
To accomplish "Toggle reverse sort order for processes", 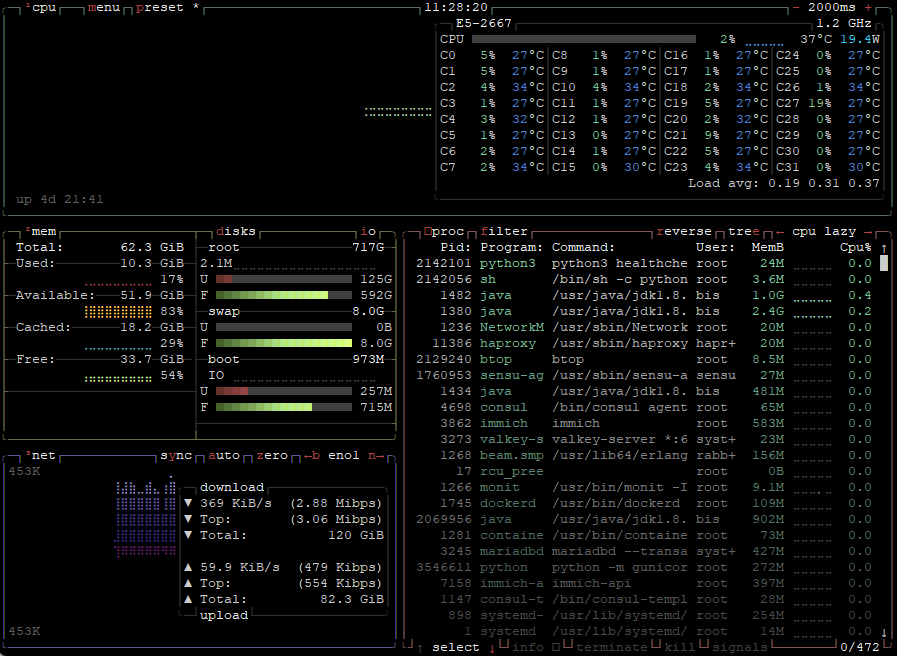I will click(684, 231).
